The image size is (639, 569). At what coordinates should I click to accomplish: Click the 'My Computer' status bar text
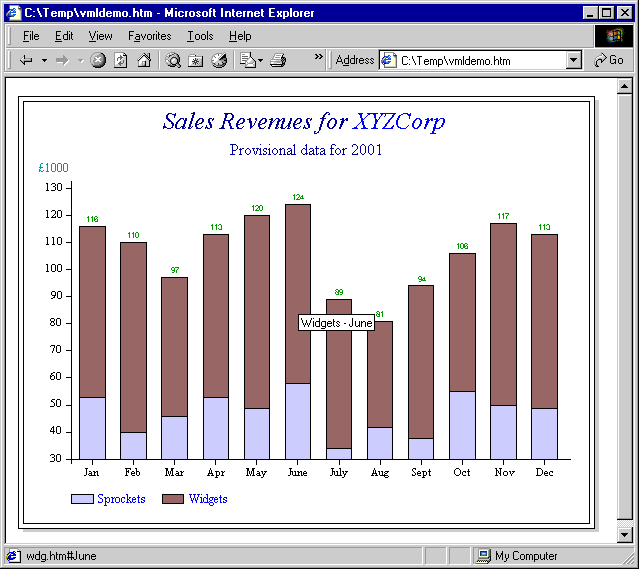526,556
